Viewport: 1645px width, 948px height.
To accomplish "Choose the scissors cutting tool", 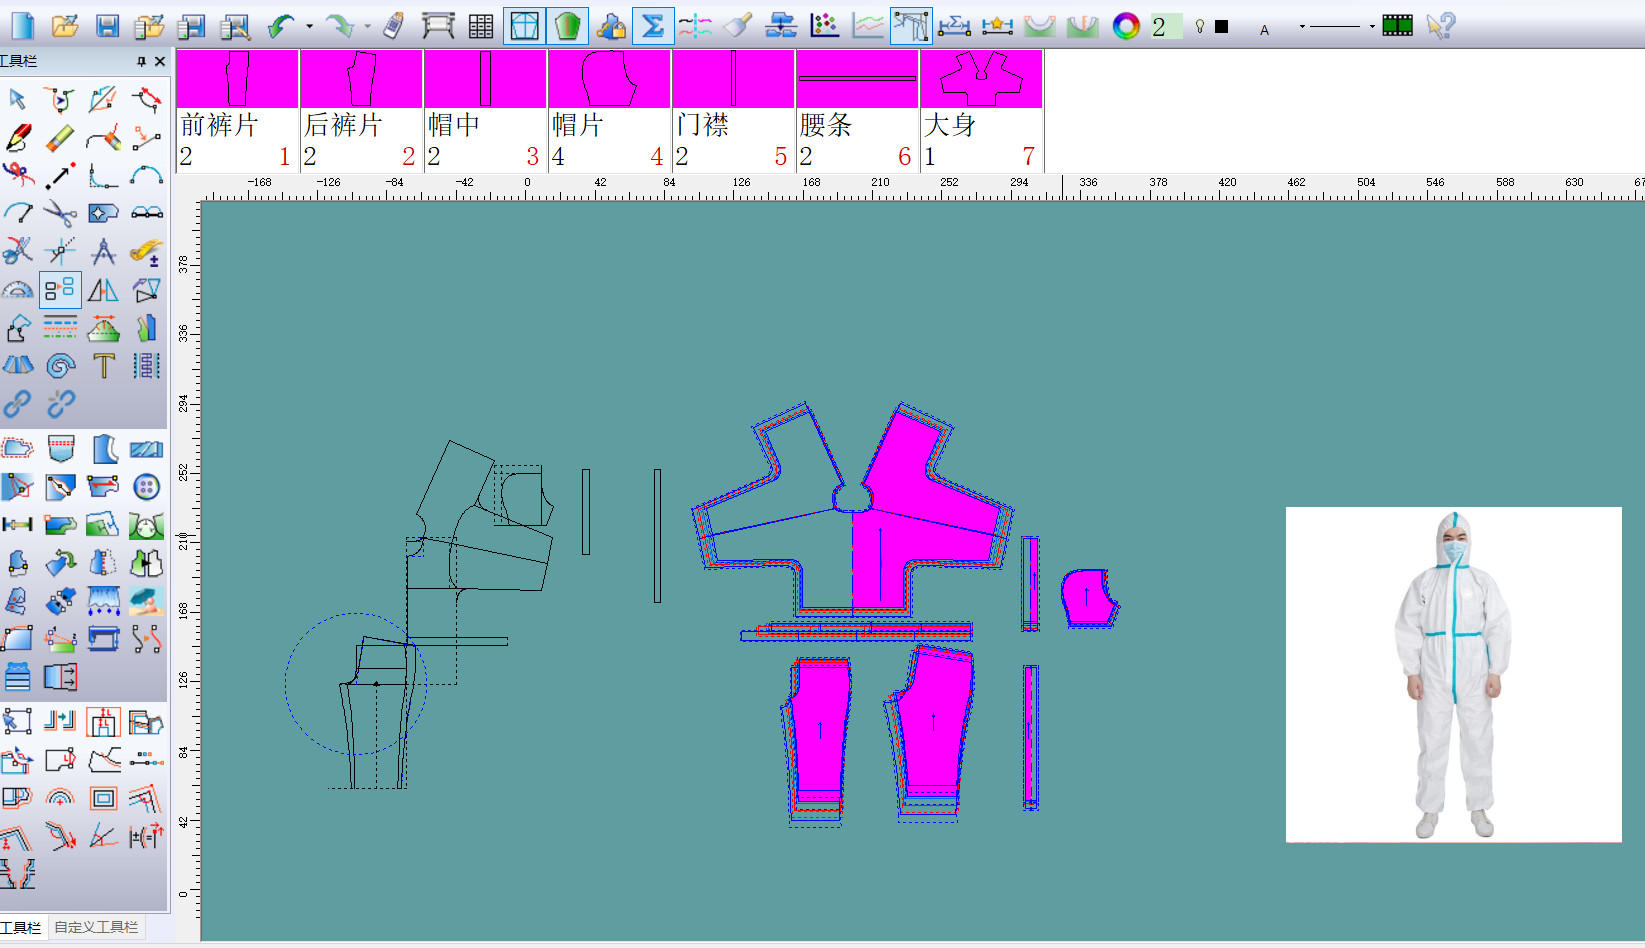I will tap(60, 213).
